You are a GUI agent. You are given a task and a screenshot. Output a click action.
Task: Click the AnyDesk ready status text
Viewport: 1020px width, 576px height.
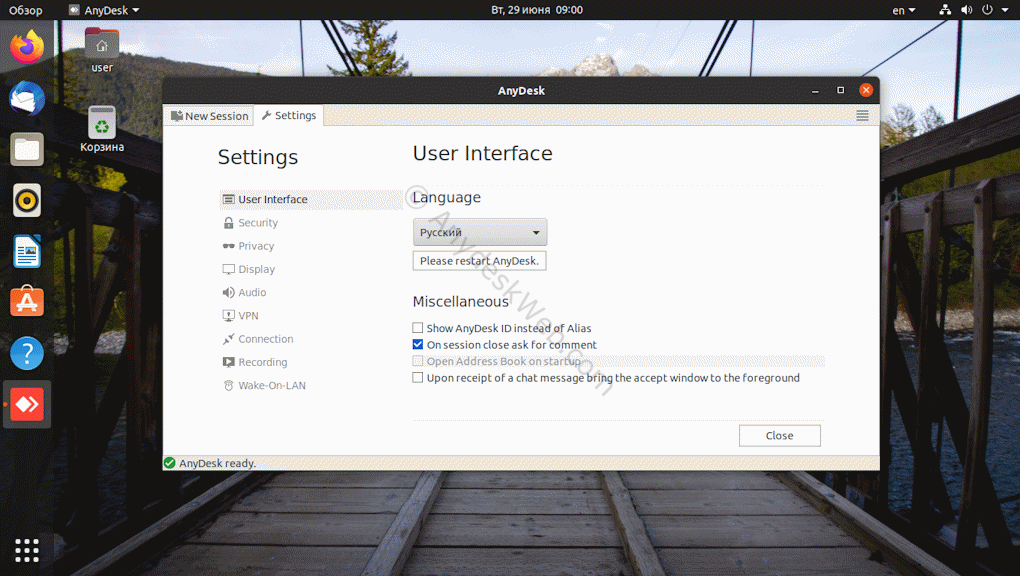217,463
